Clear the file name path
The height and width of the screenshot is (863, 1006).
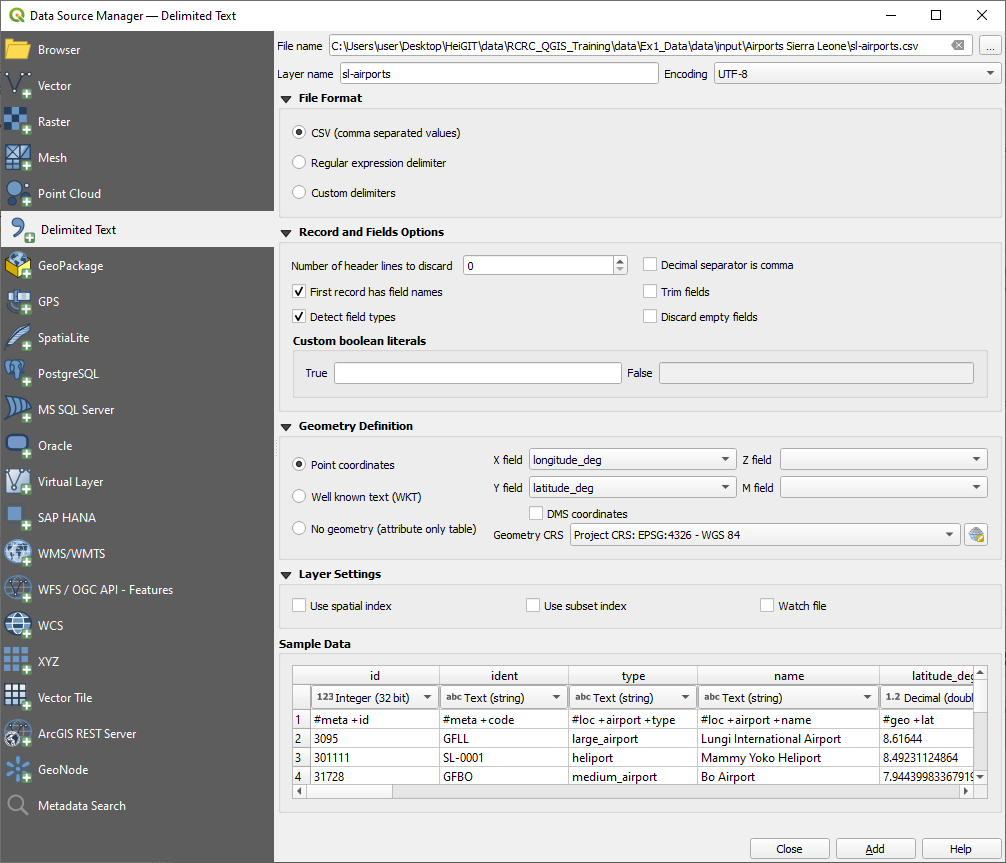958,46
